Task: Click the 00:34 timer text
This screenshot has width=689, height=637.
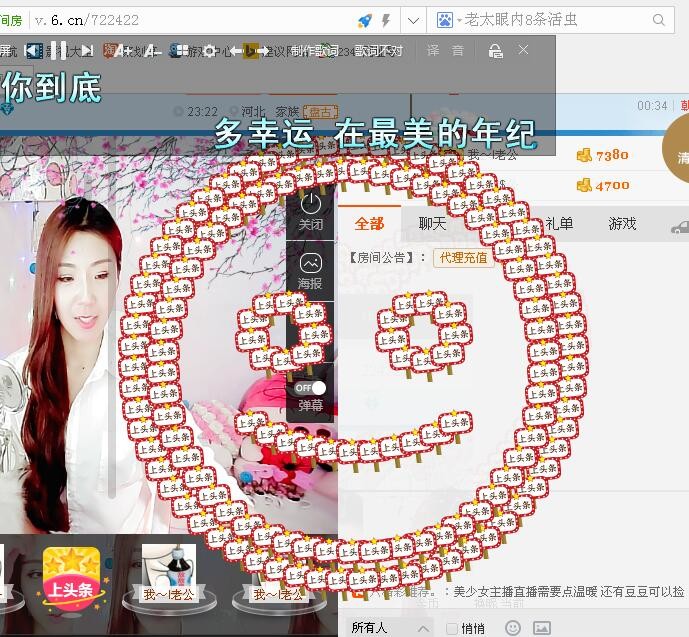Action: [652, 105]
